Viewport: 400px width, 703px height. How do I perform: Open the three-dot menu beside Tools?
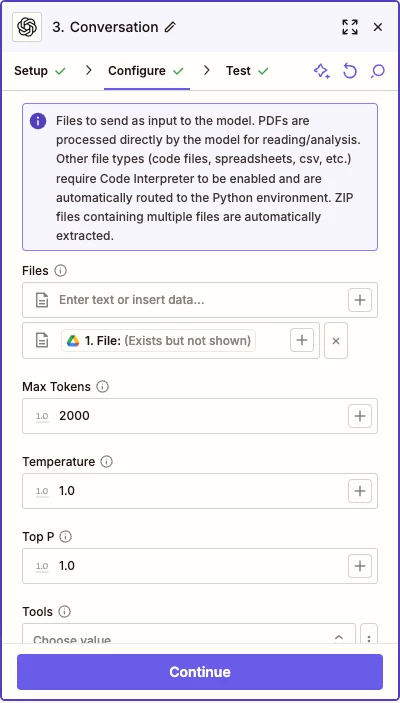(x=369, y=634)
